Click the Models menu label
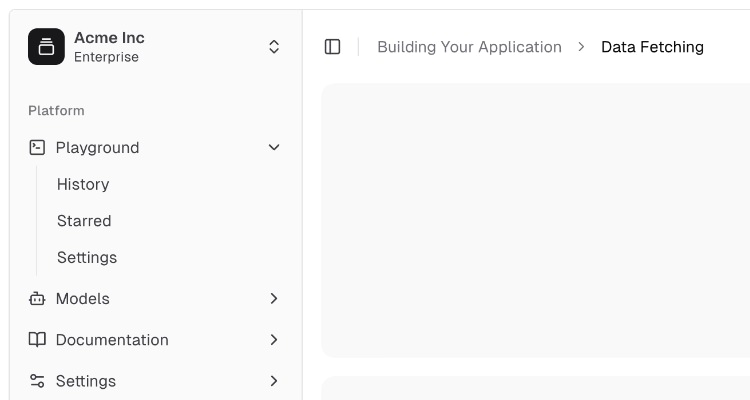Image resolution: width=750 pixels, height=400 pixels. pyautogui.click(x=83, y=298)
